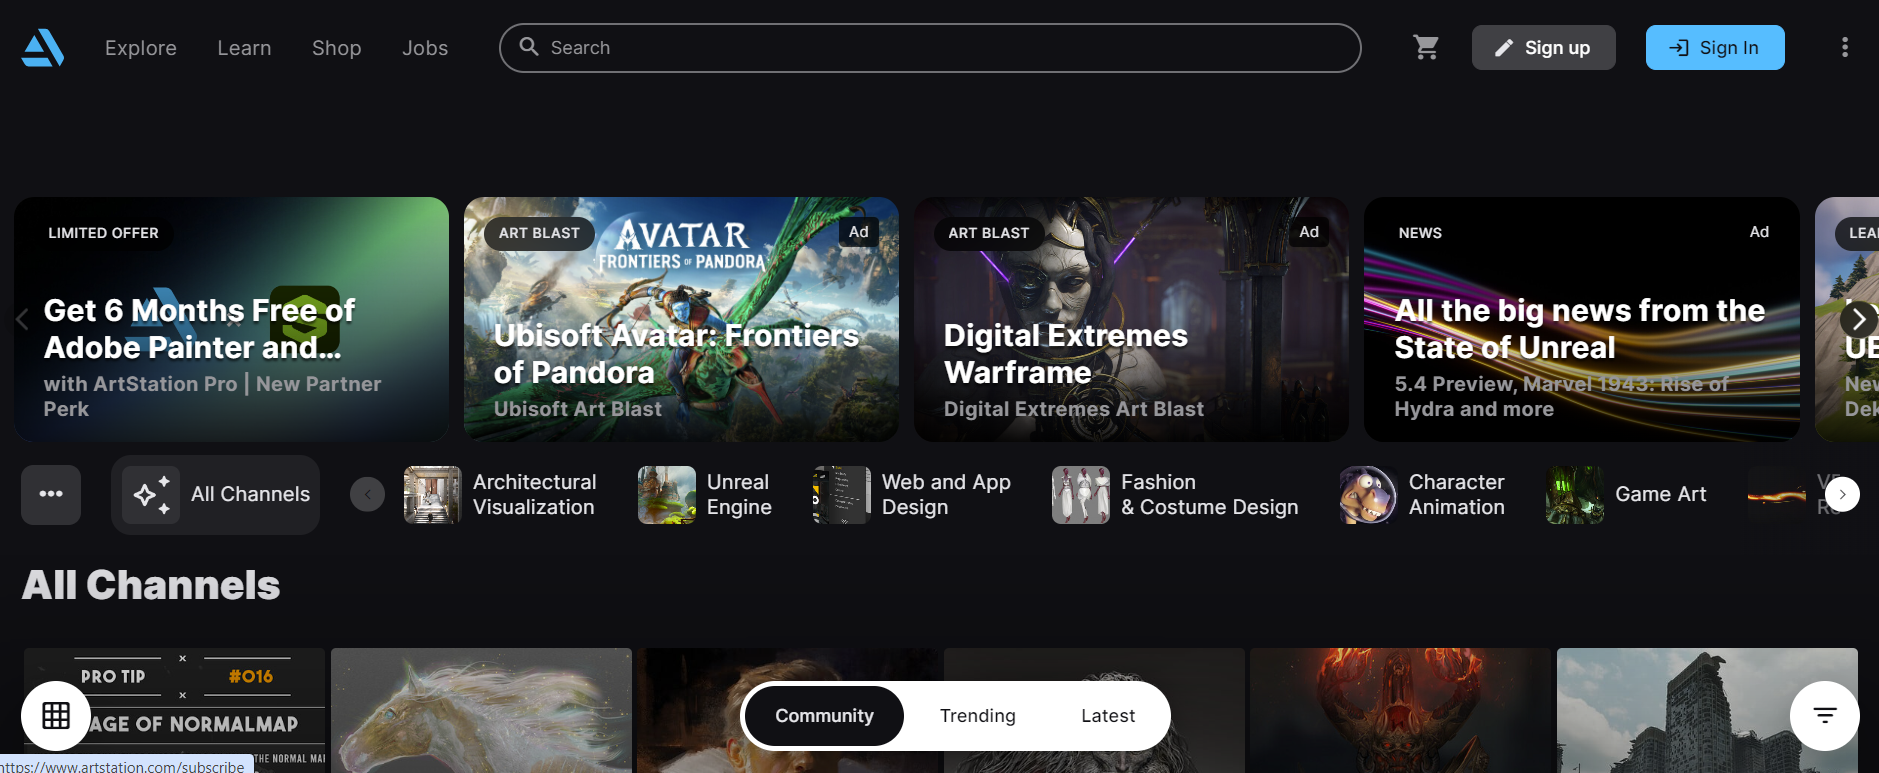Click Ad label on Avatar banner
This screenshot has width=1879, height=773.
tap(859, 232)
